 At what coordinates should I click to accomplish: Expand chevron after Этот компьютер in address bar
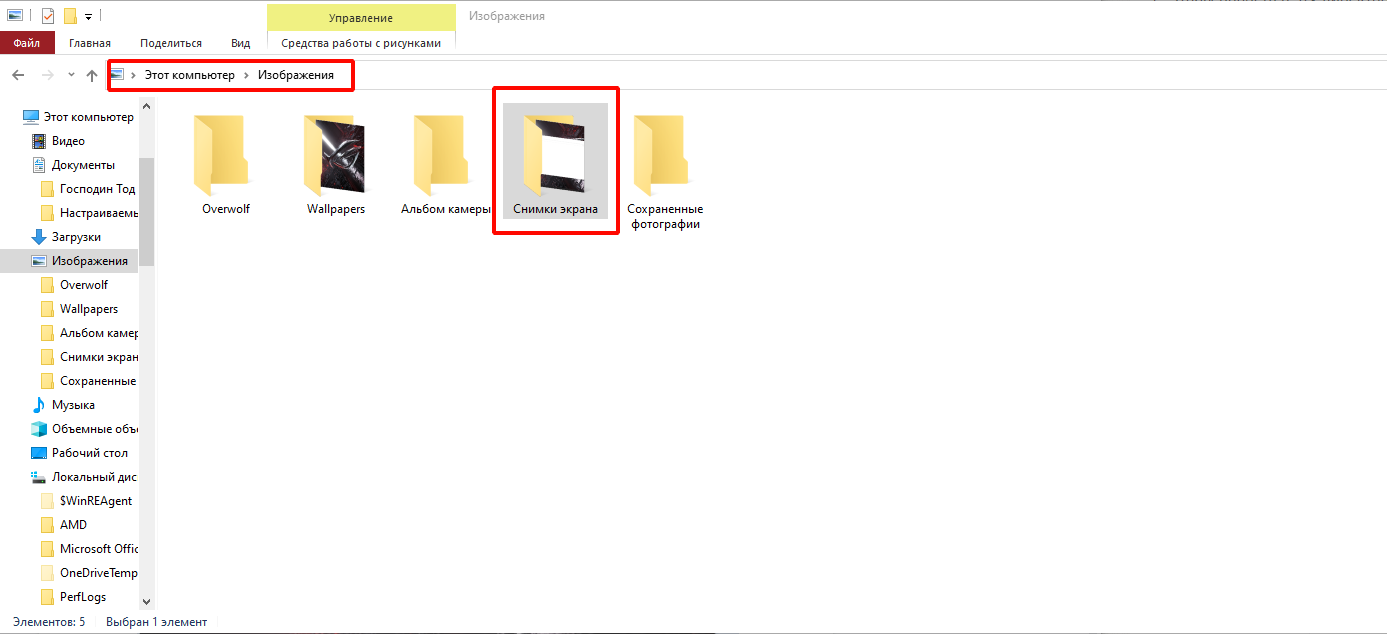coord(246,75)
